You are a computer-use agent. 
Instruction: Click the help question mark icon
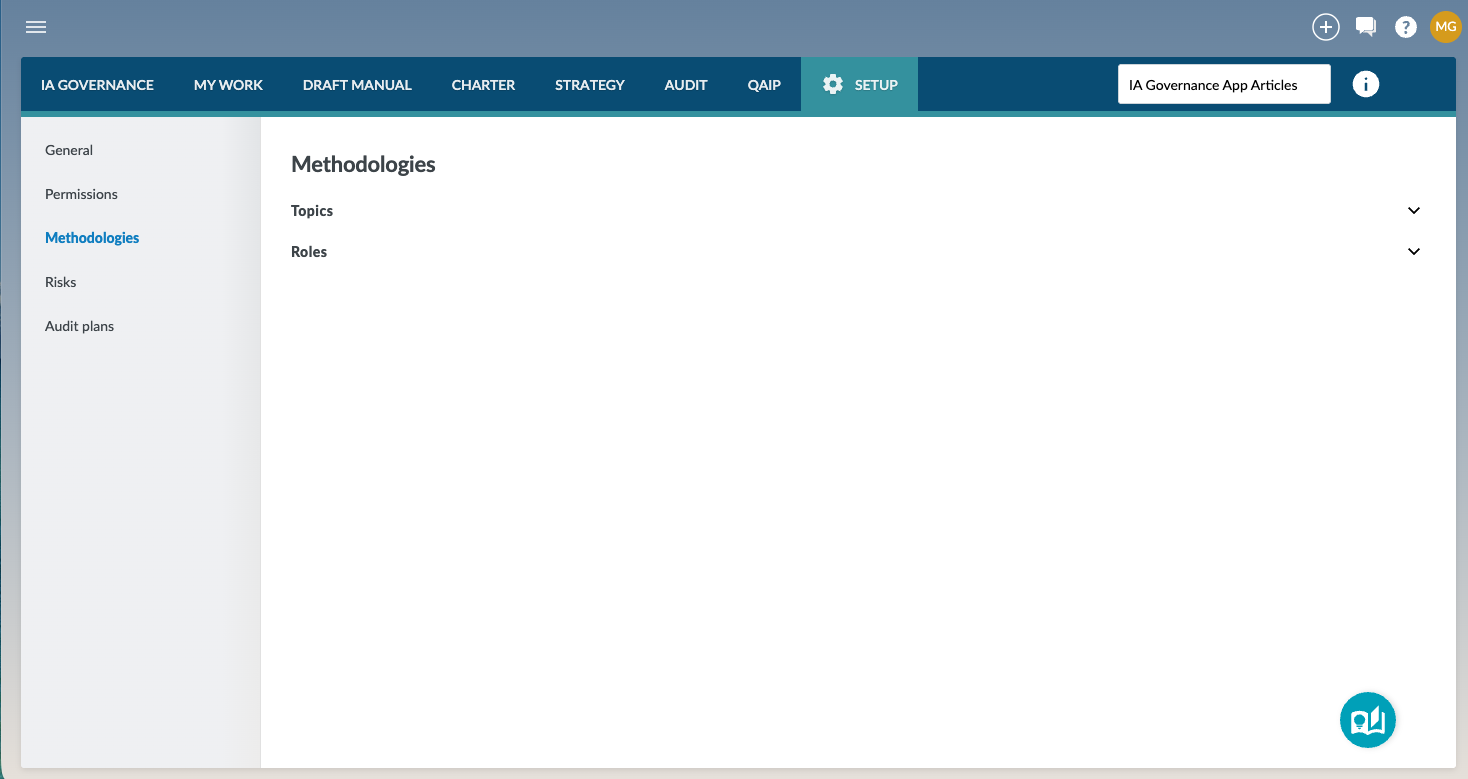click(1405, 28)
